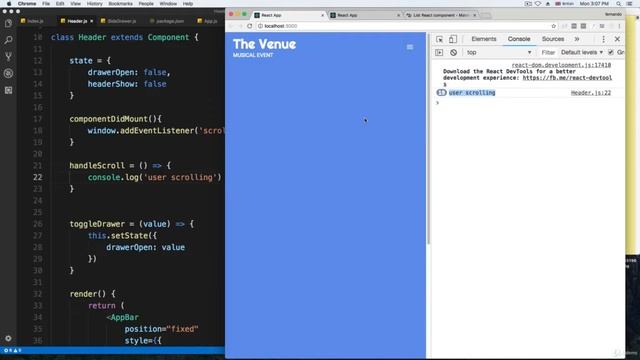Open the Header.js:22 source link
Image resolution: width=640 pixels, height=360 pixels.
591,93
